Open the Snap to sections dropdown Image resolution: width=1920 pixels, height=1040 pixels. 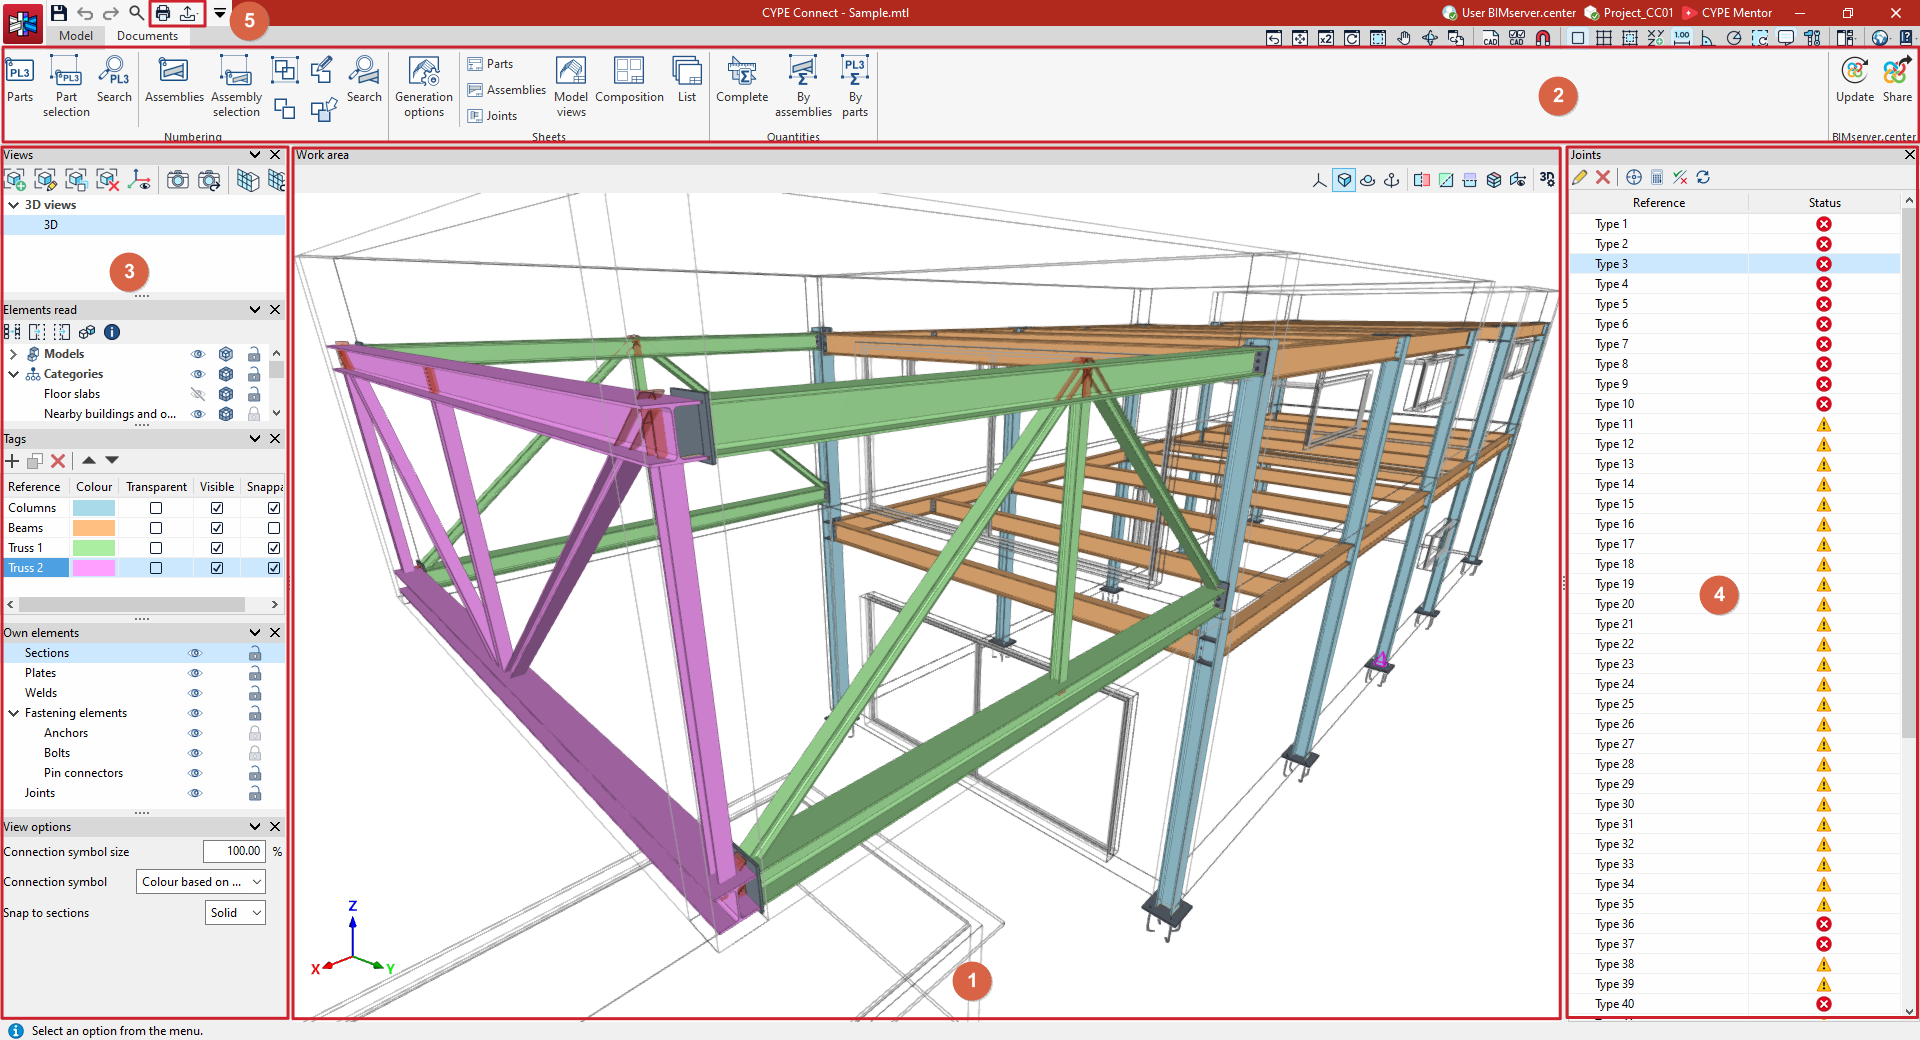(x=235, y=913)
